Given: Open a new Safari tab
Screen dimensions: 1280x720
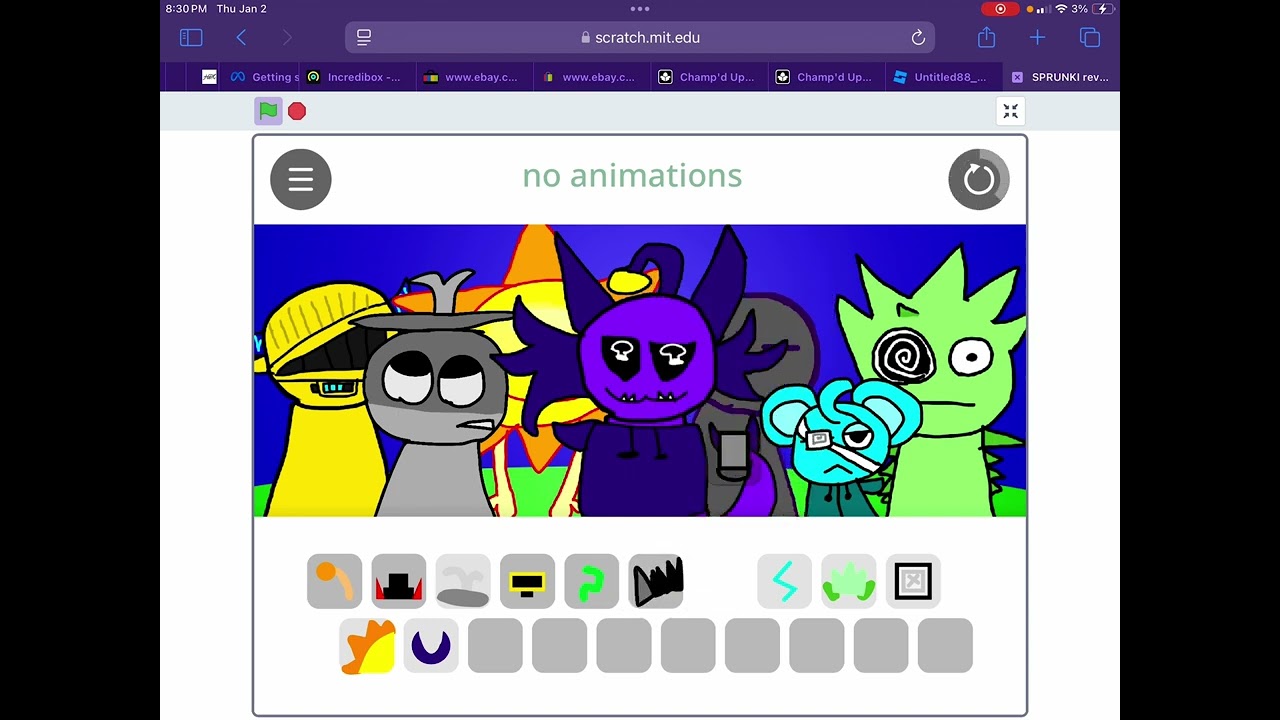Looking at the screenshot, I should 1037,38.
